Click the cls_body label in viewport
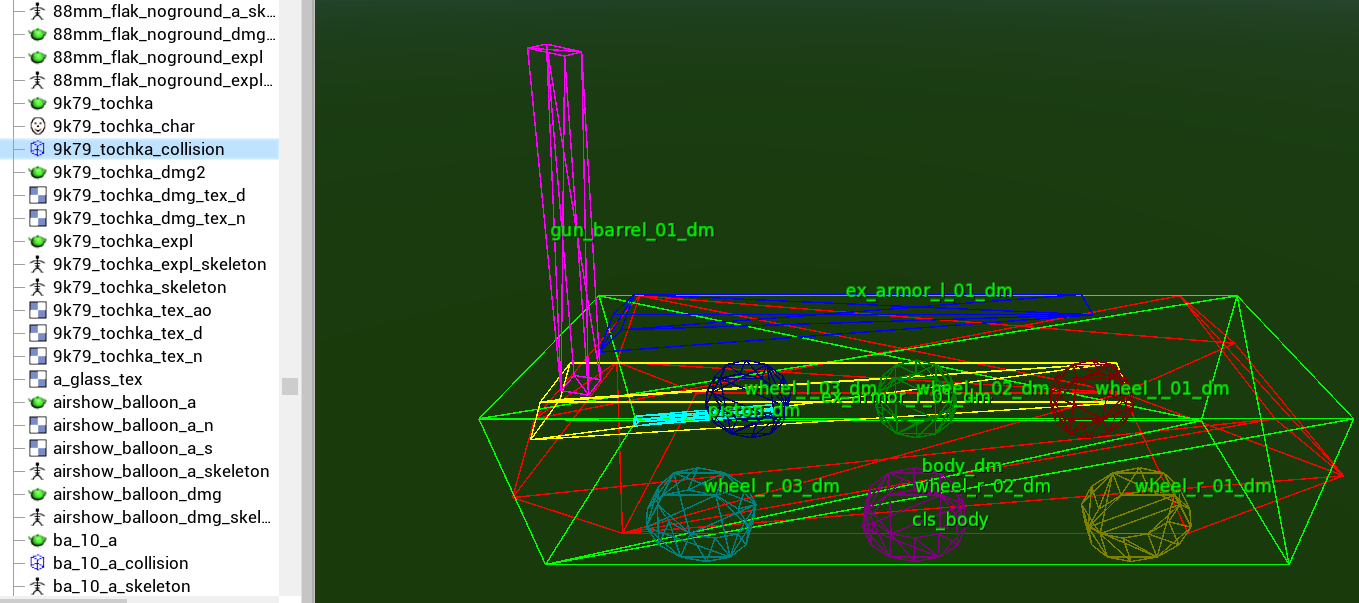 (949, 520)
